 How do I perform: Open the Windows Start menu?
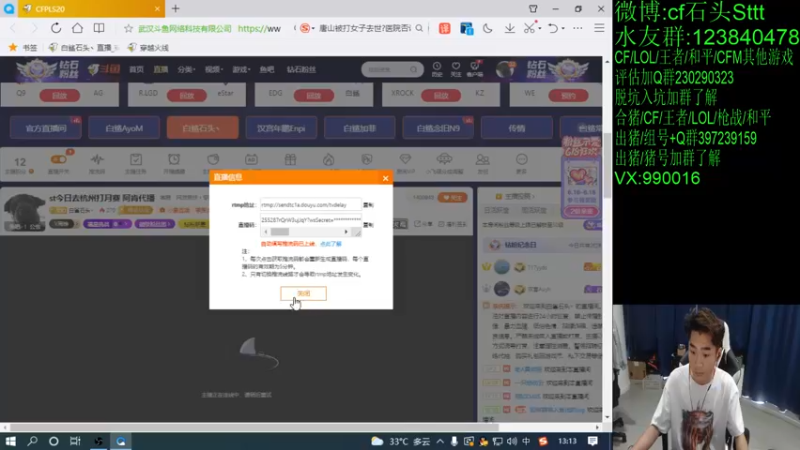pyautogui.click(x=11, y=441)
